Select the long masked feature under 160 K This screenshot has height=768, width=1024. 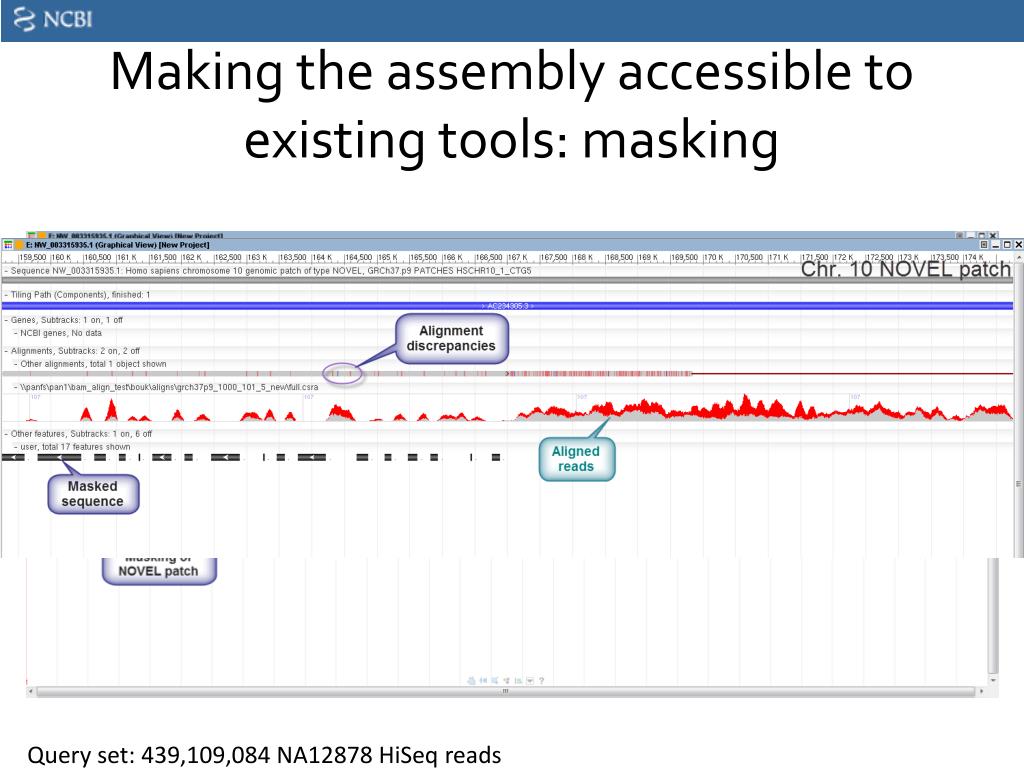point(59,457)
